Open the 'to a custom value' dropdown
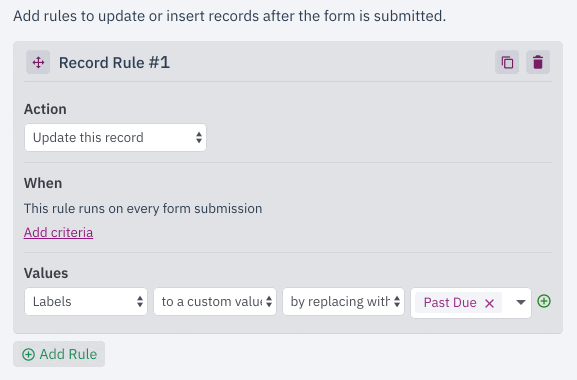 tap(215, 302)
